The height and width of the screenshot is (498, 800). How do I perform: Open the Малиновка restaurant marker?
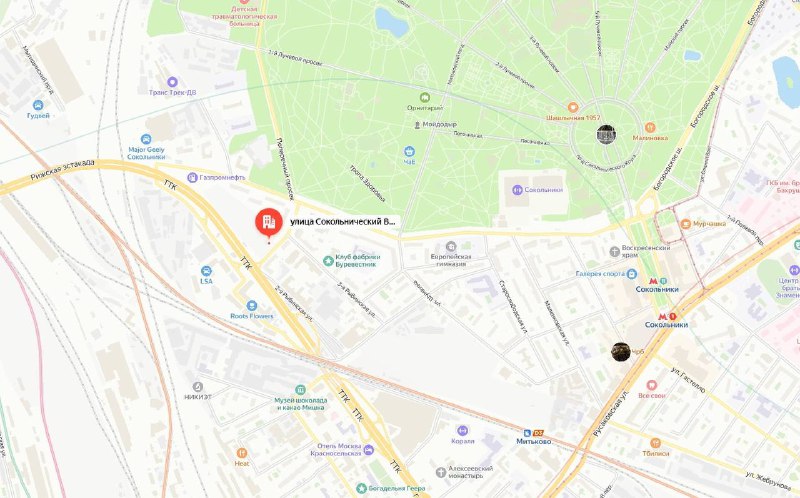tap(650, 127)
